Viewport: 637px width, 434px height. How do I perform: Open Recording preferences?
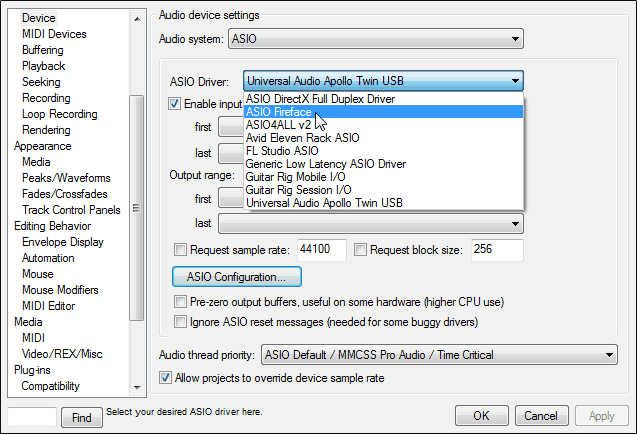pos(46,98)
